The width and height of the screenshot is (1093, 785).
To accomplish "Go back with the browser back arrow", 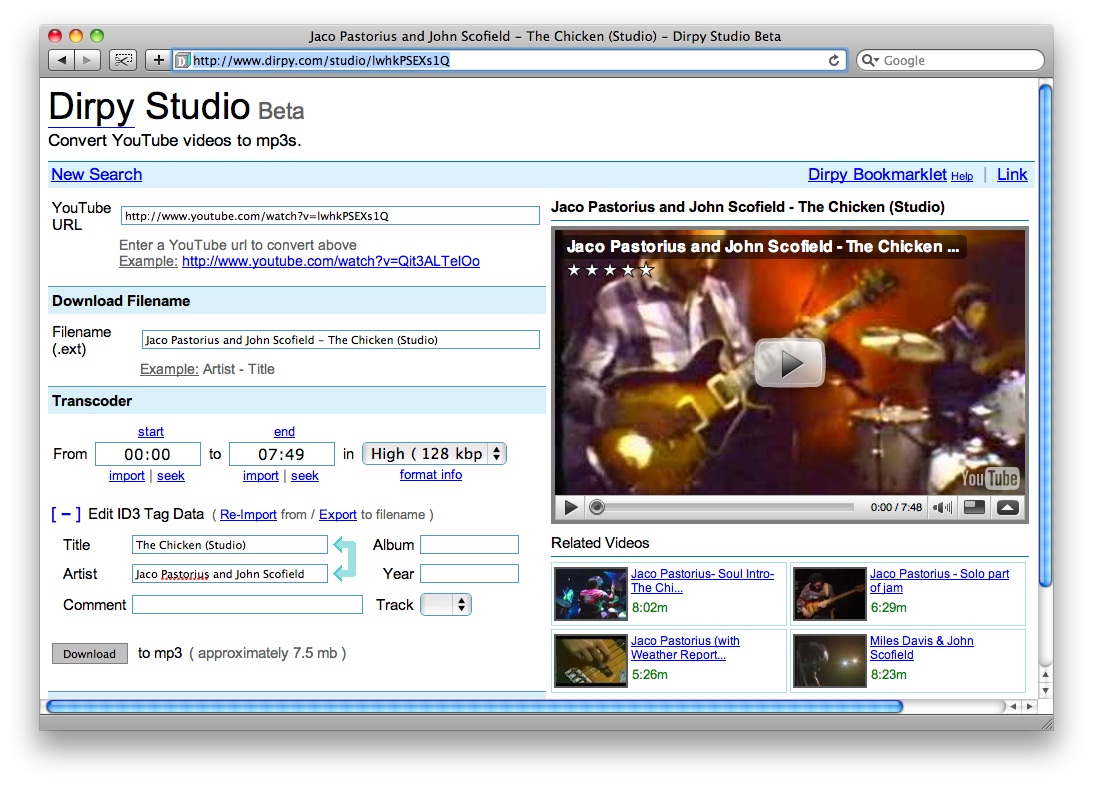I will click(61, 61).
